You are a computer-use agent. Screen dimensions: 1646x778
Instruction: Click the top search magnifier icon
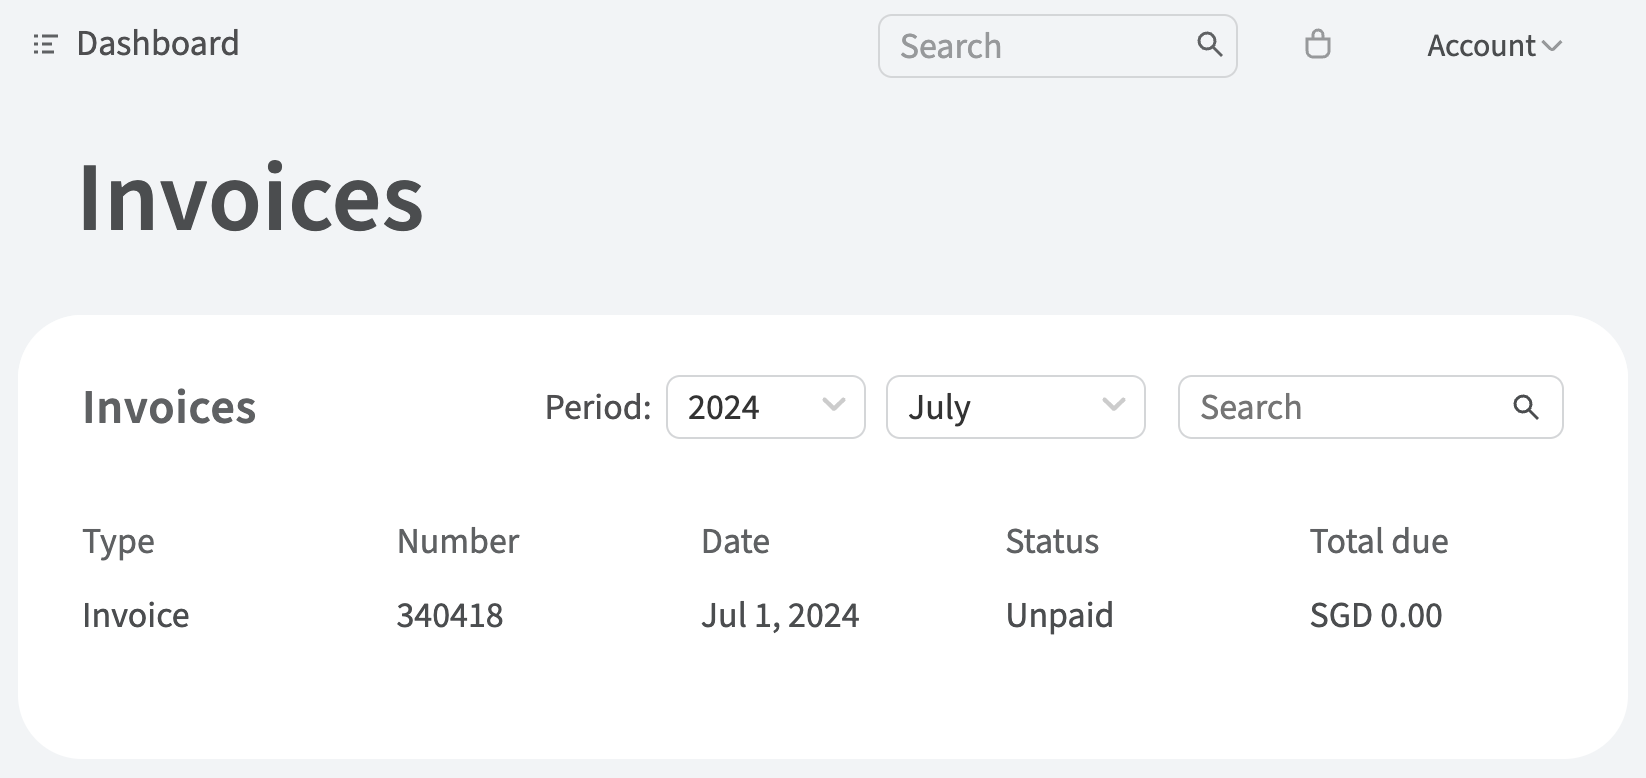[x=1209, y=45]
